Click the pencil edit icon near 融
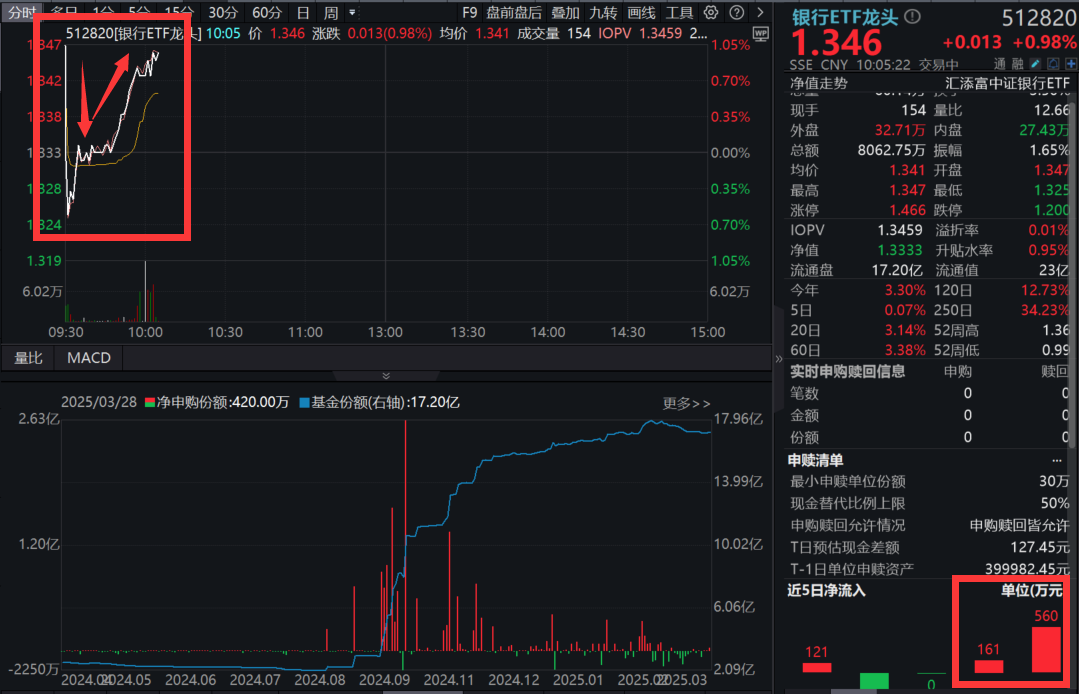 click(1034, 63)
